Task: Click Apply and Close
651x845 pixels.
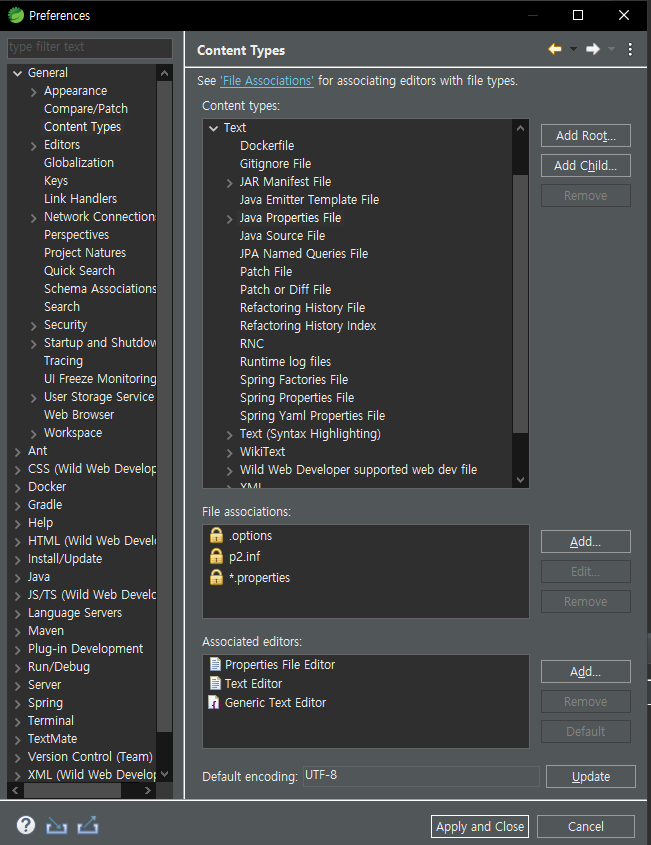Action: coord(480,826)
